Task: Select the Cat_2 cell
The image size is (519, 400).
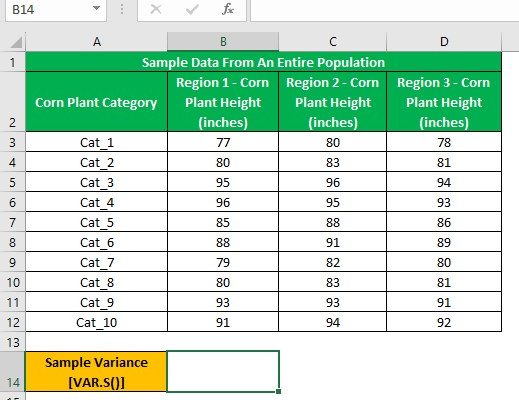Action: 96,162
